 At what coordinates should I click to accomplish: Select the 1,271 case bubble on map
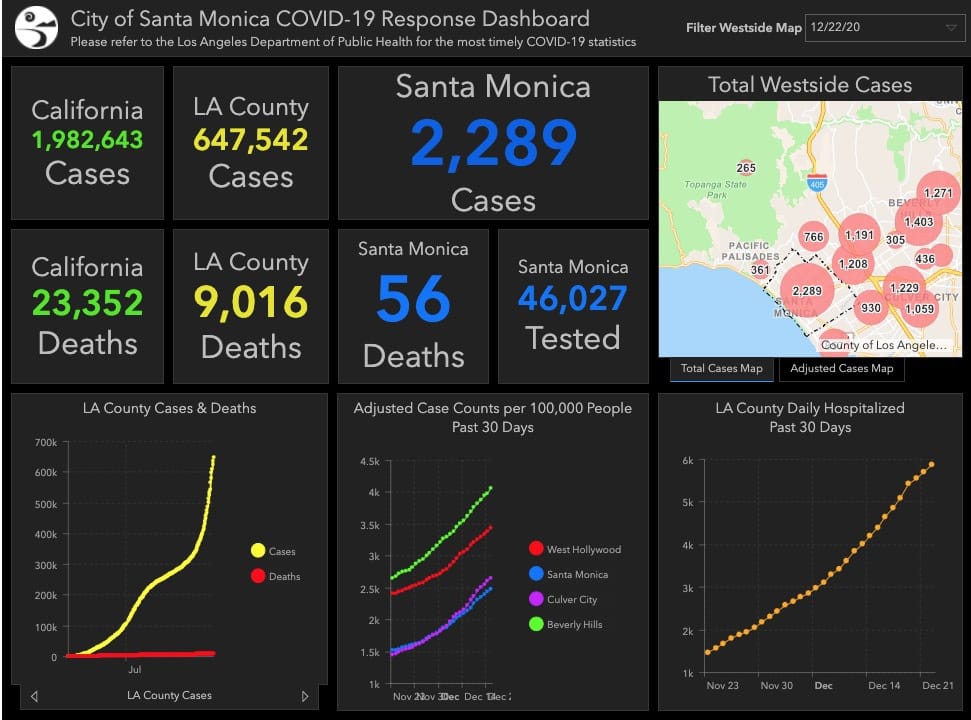coord(938,193)
